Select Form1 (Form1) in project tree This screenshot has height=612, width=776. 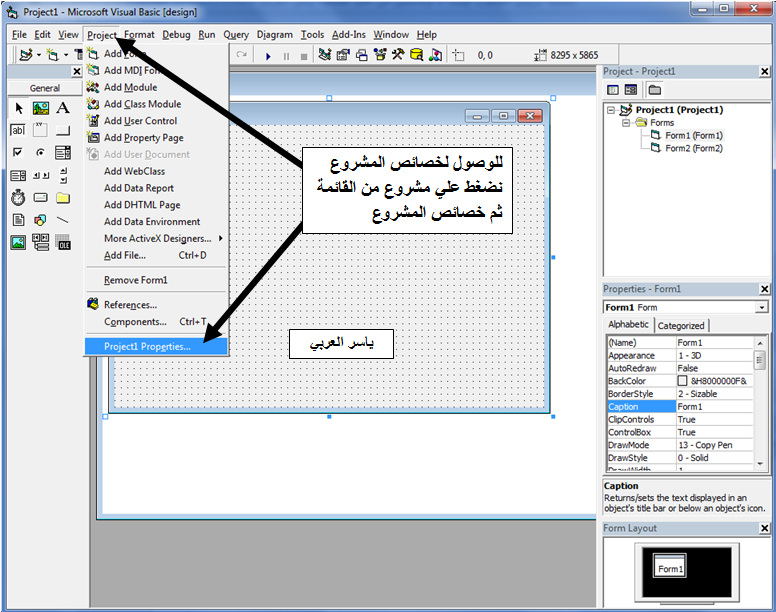693,136
